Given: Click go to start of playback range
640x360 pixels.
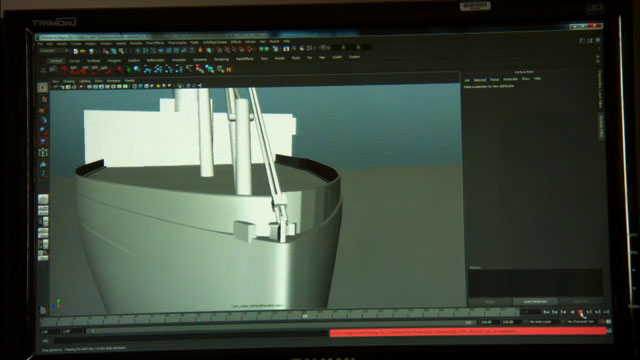Looking at the screenshot, I should tap(546, 312).
